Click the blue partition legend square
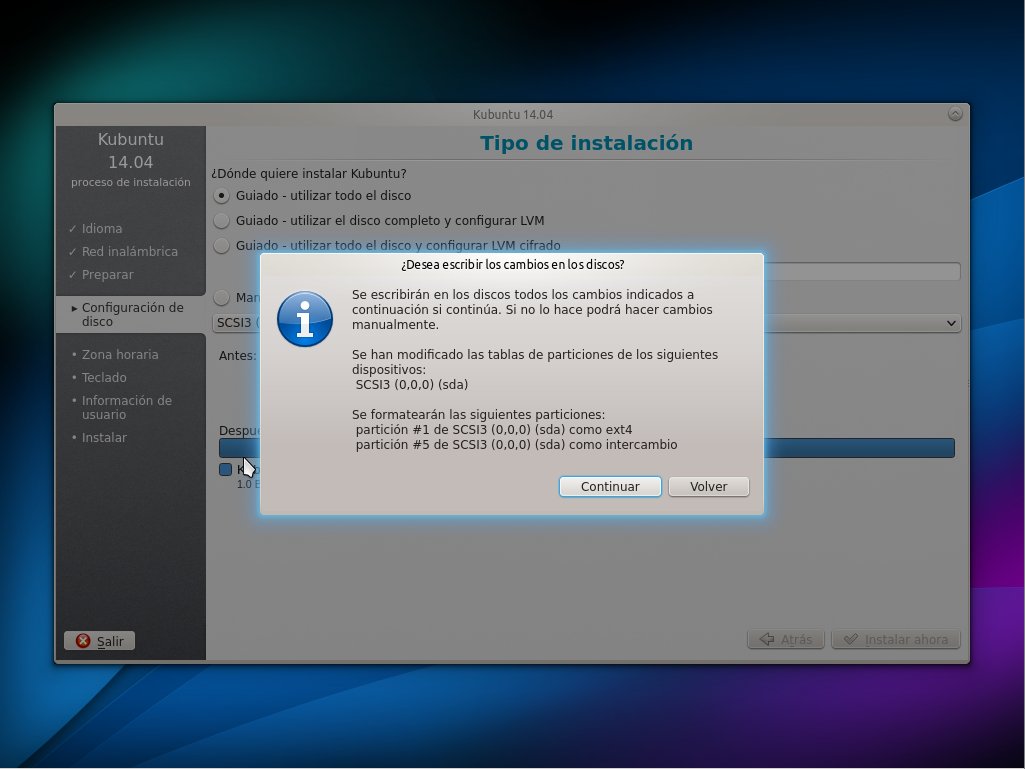Image resolution: width=1025 pixels, height=769 pixels. coord(226,470)
